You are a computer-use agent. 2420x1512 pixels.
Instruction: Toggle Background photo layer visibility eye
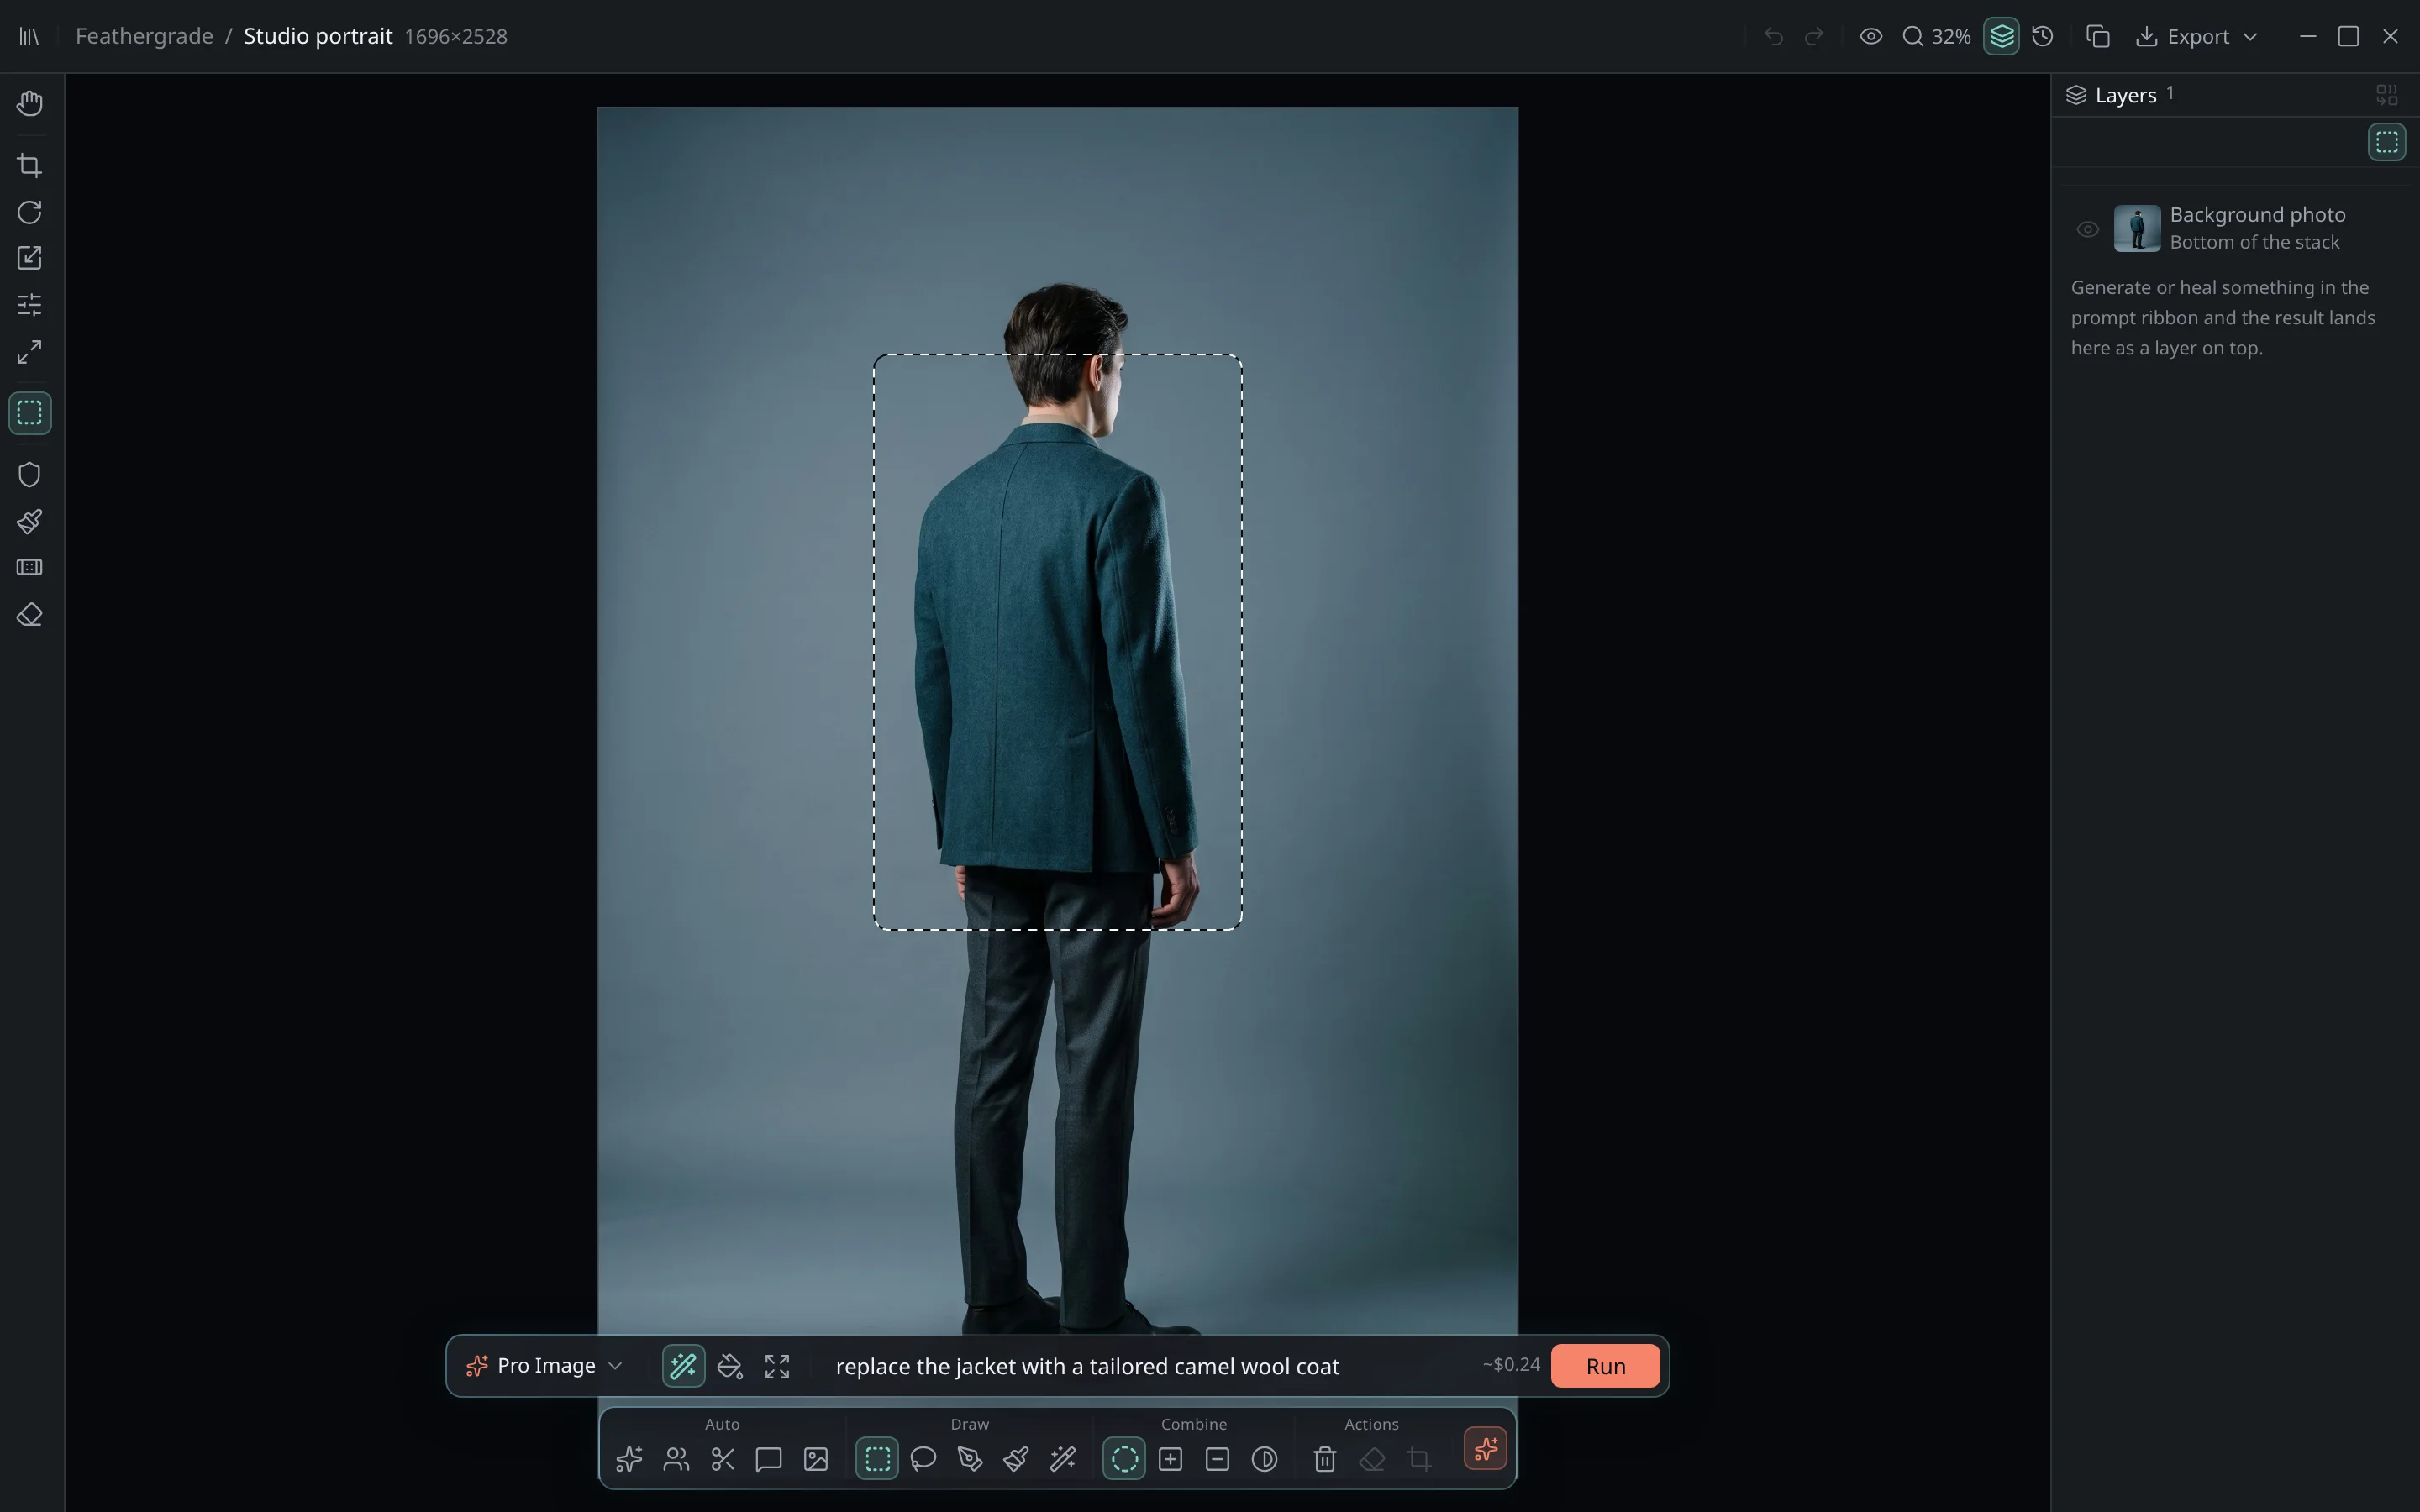2087,229
